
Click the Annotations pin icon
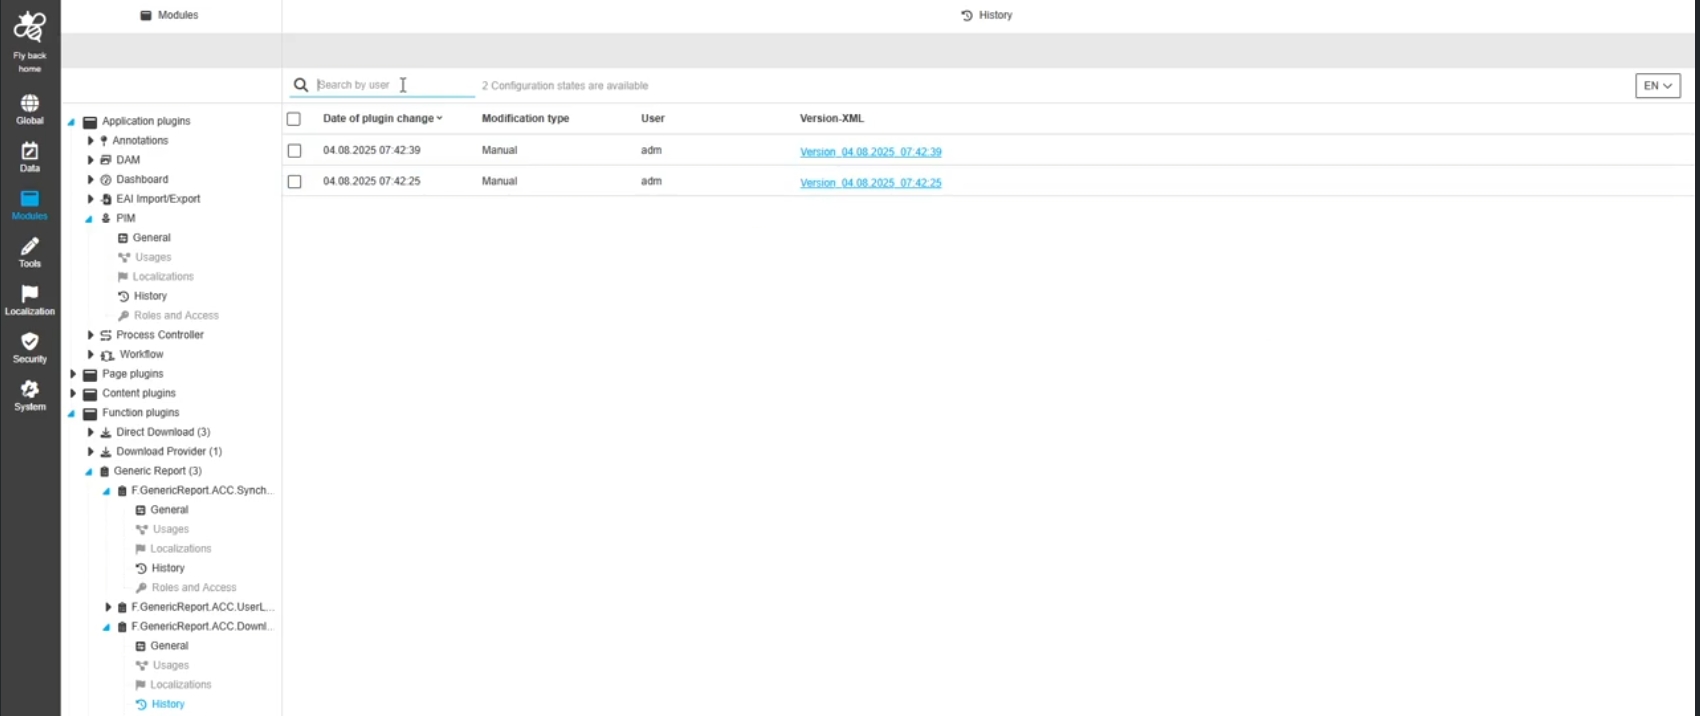tap(104, 141)
